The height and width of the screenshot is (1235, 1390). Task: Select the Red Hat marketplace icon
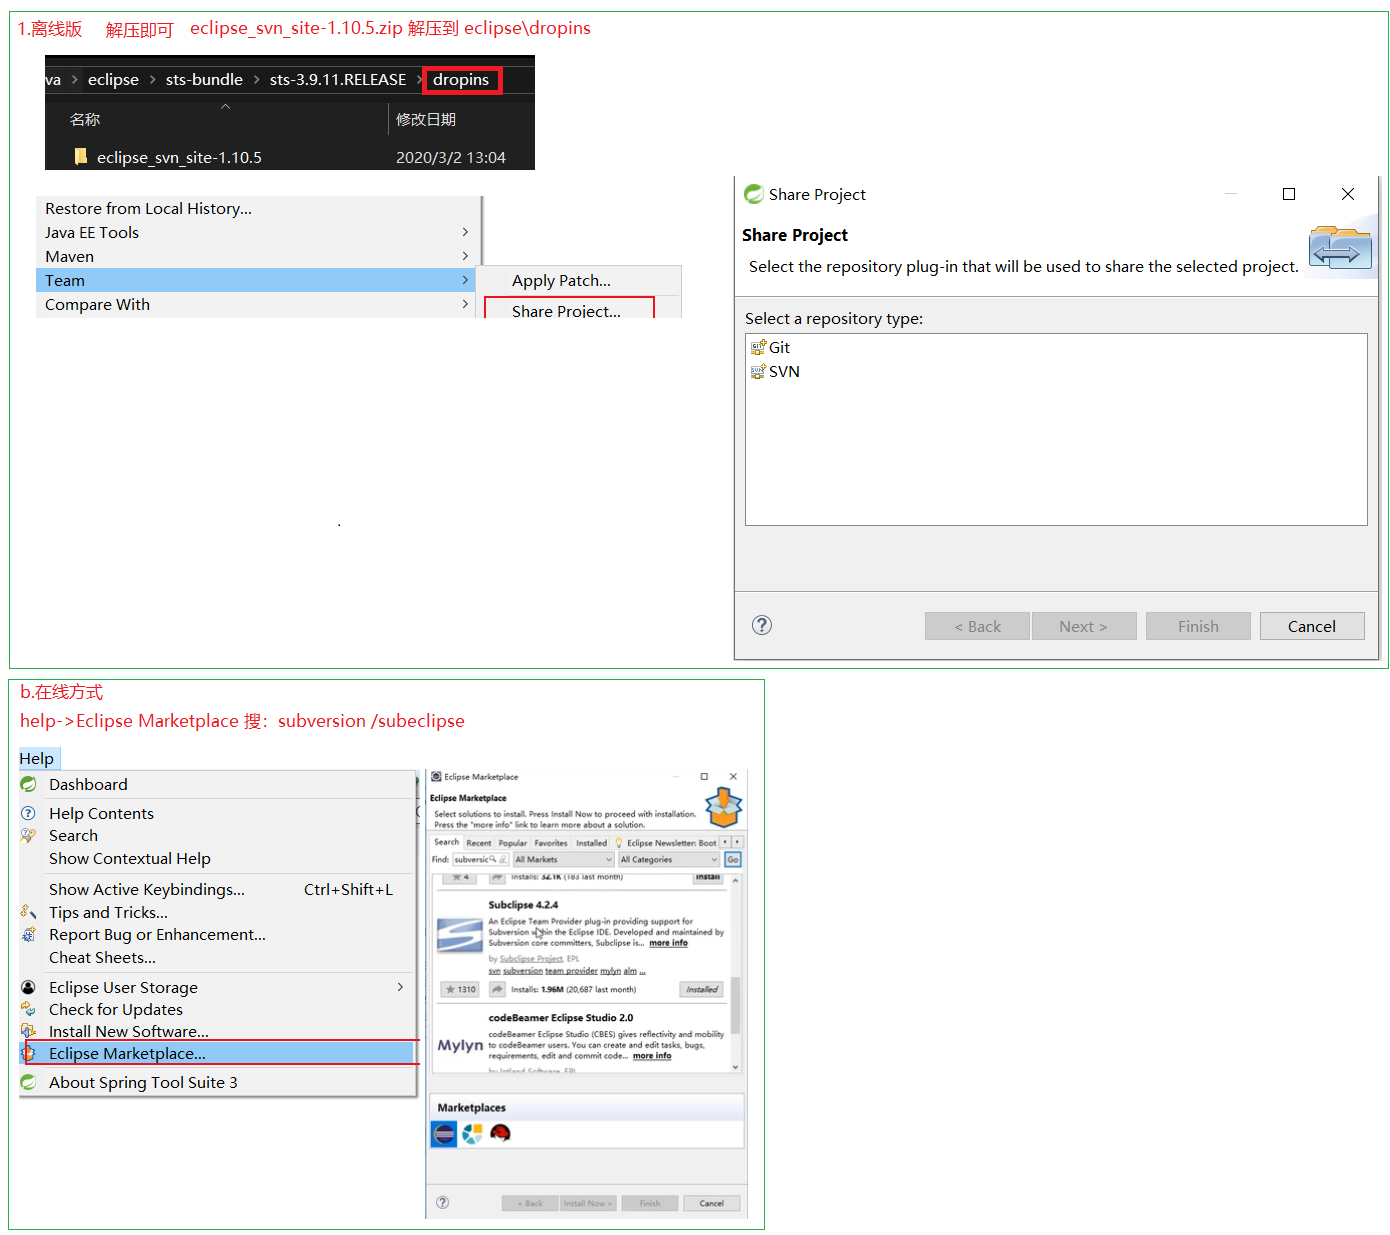500,1133
